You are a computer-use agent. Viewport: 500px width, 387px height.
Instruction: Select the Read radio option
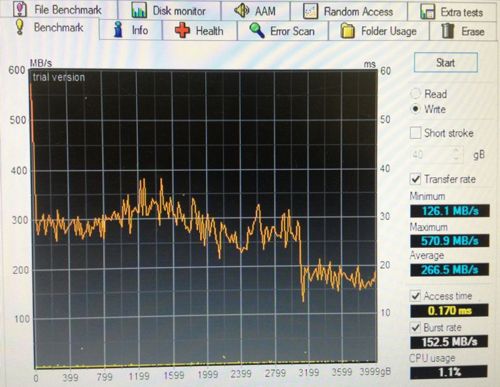(415, 94)
